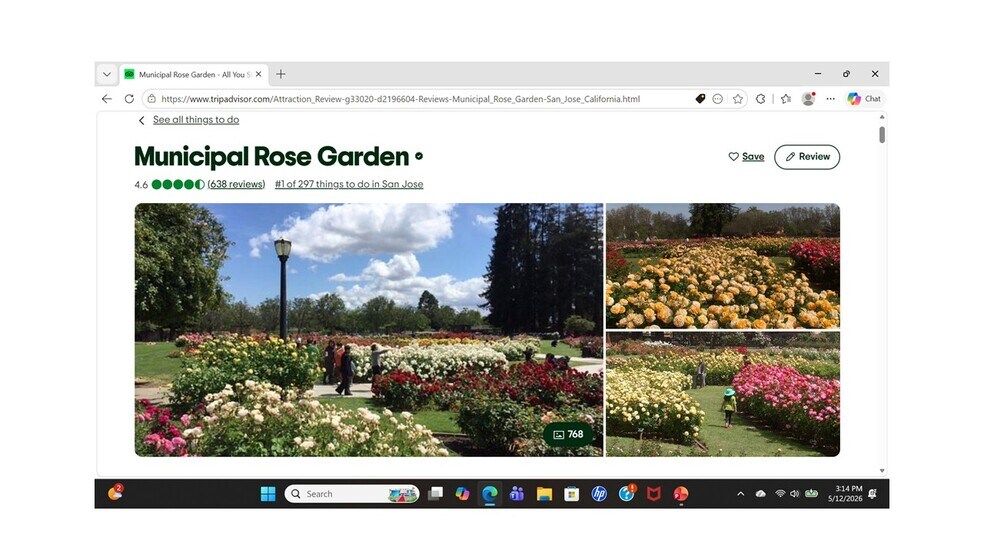This screenshot has width=984, height=554.
Task: Open the large rose garden lamp post photo
Action: pos(368,329)
